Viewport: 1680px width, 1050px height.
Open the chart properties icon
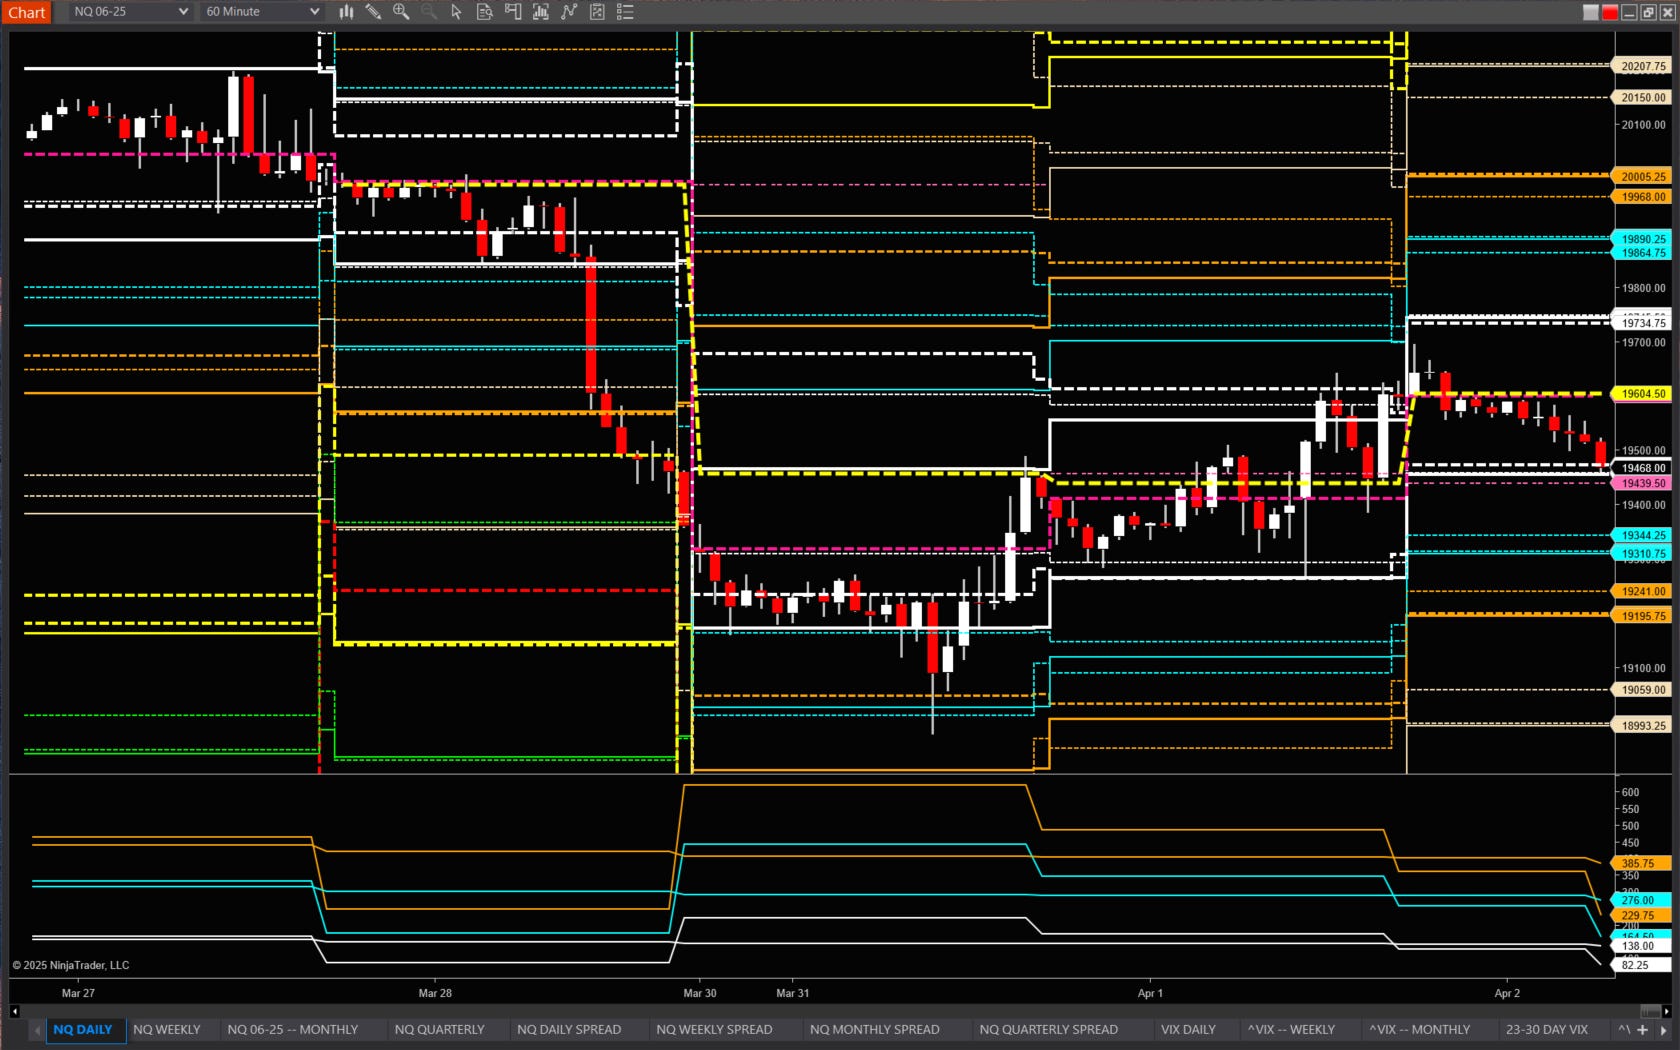click(597, 12)
